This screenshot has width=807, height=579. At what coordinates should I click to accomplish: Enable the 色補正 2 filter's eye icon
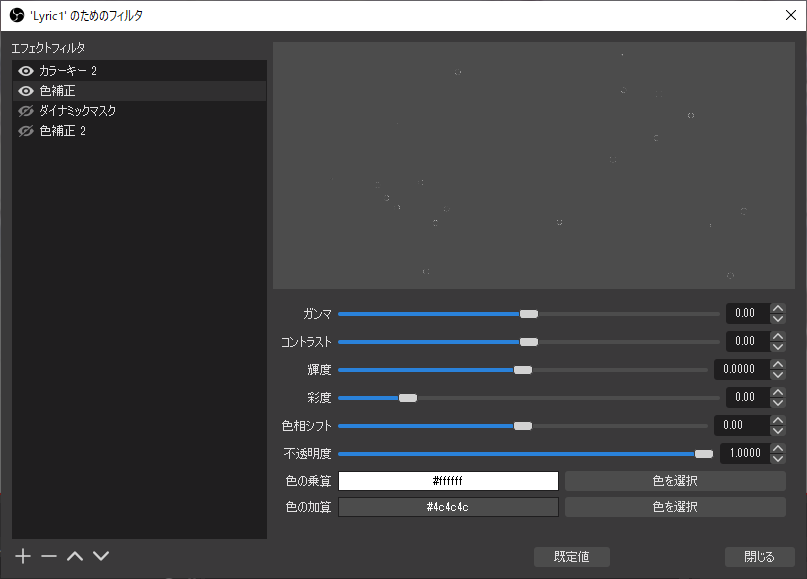click(26, 131)
